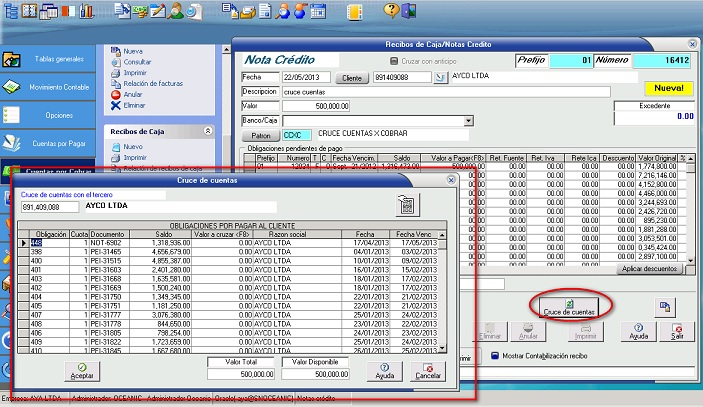
Task: Click the Cancelar button icon
Action: coord(427,369)
